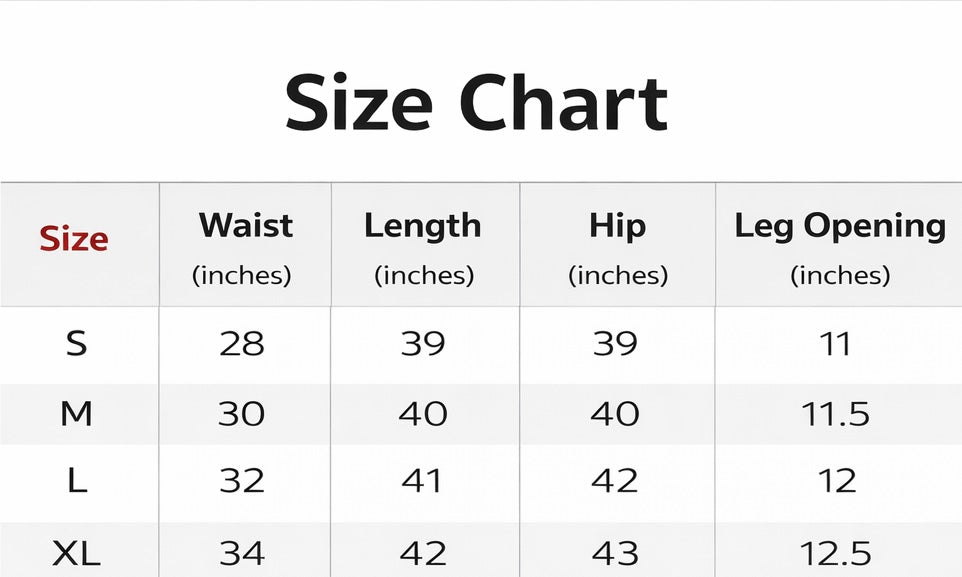Select the S size row label
The image size is (962, 577).
coord(76,344)
